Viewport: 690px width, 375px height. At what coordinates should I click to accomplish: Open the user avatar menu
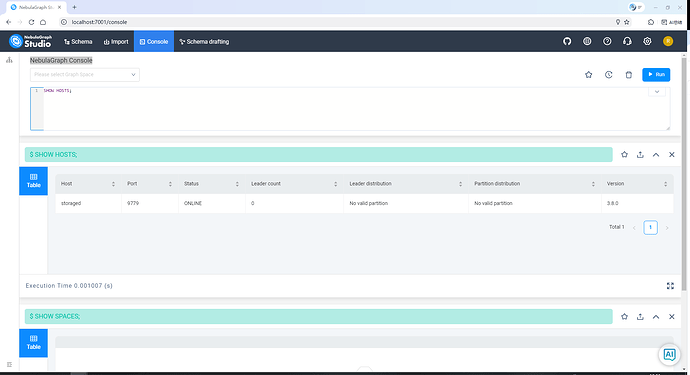(668, 41)
